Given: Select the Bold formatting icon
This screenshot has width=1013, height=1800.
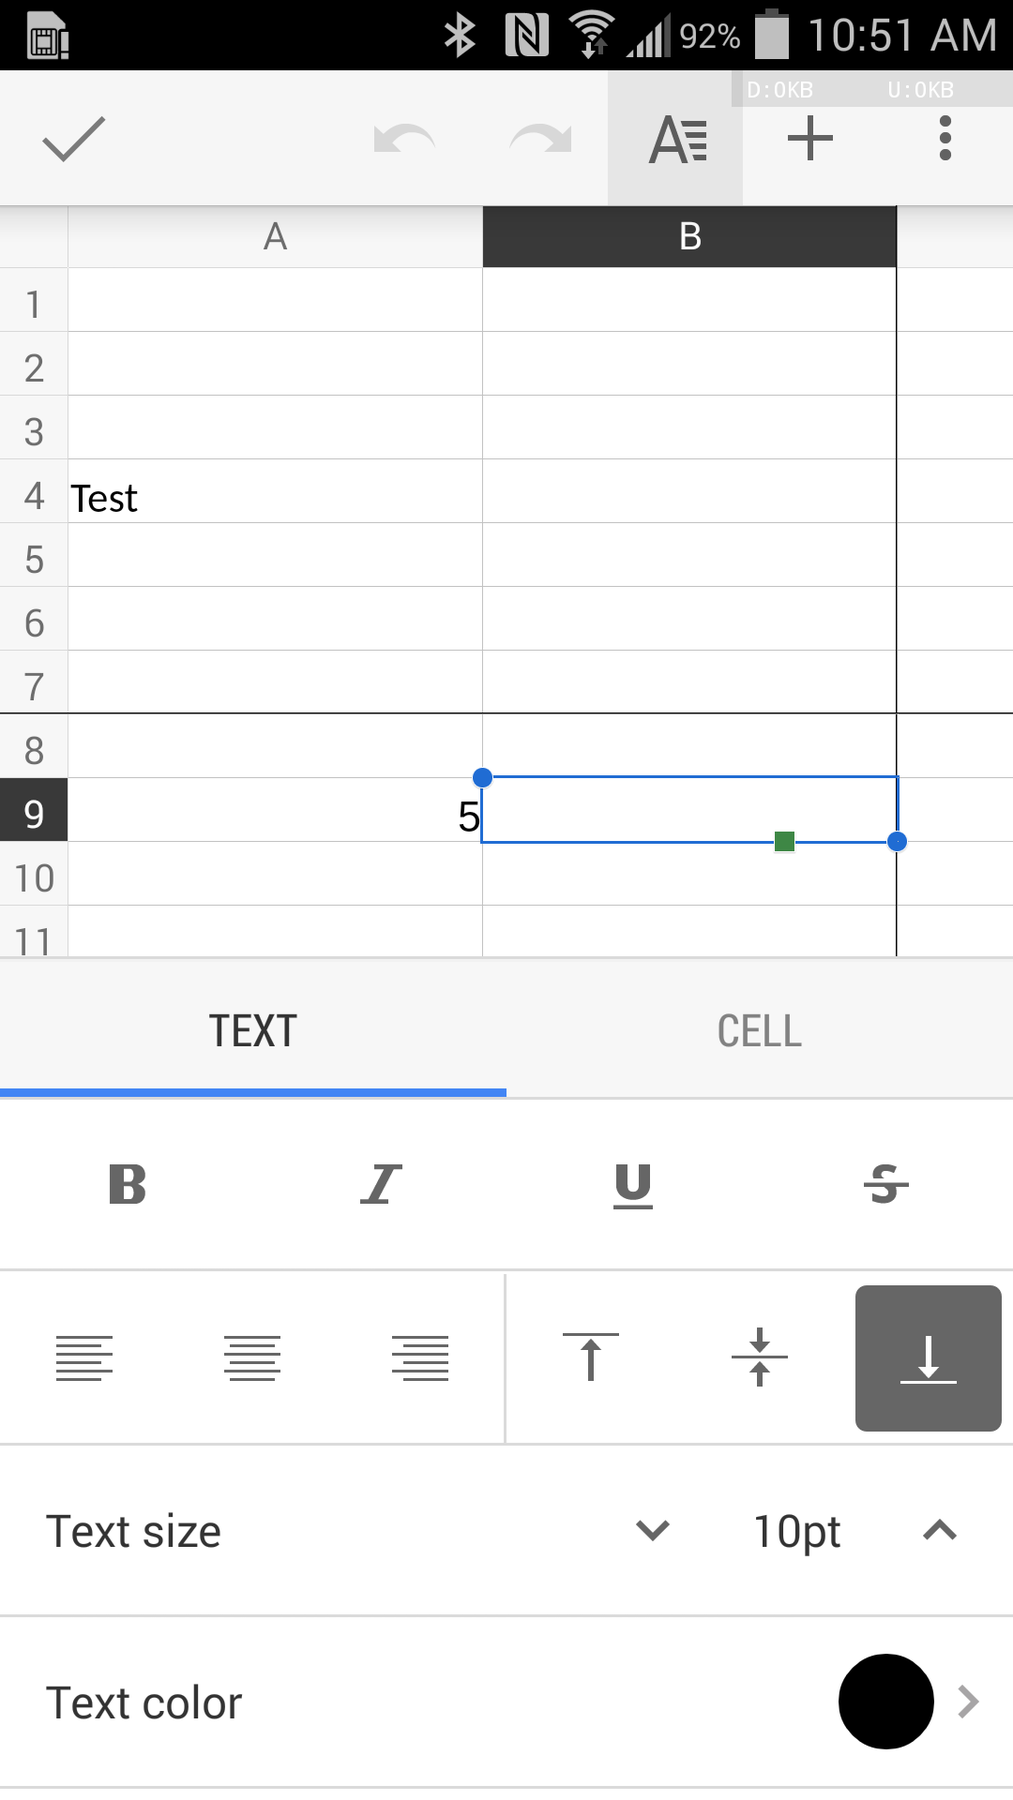Looking at the screenshot, I should pyautogui.click(x=126, y=1185).
